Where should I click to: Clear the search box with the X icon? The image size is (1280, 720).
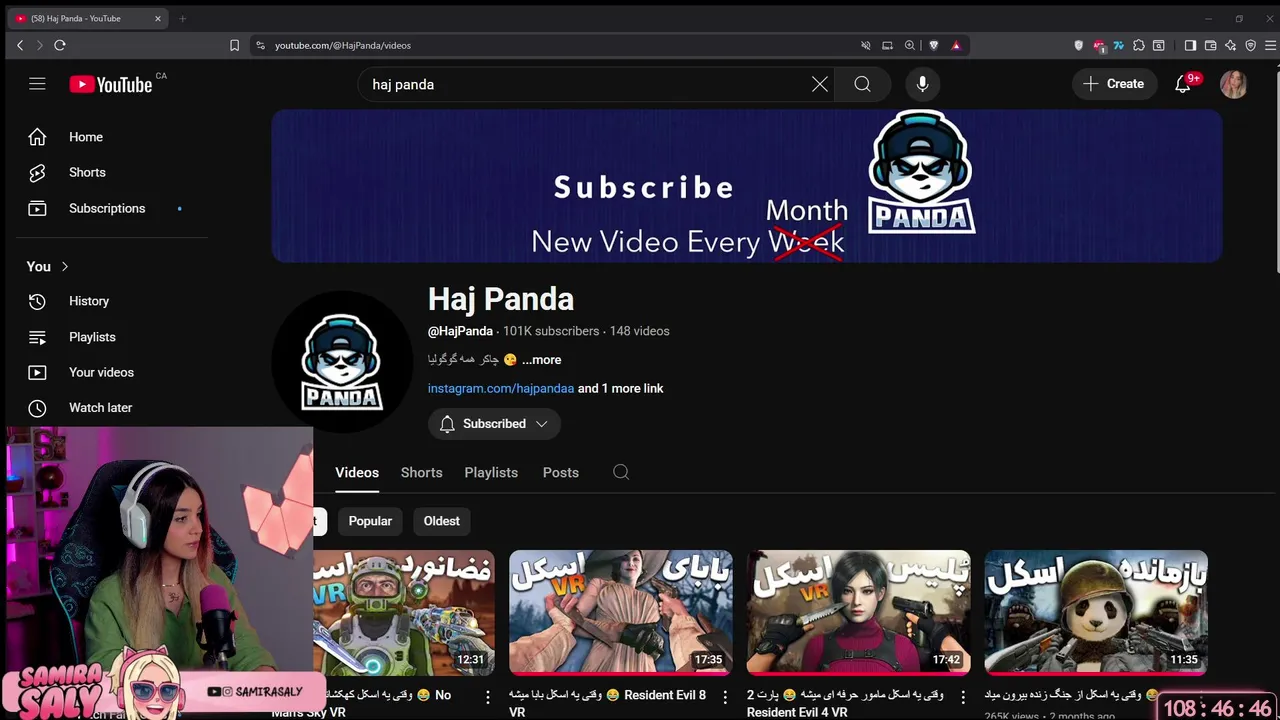click(820, 84)
